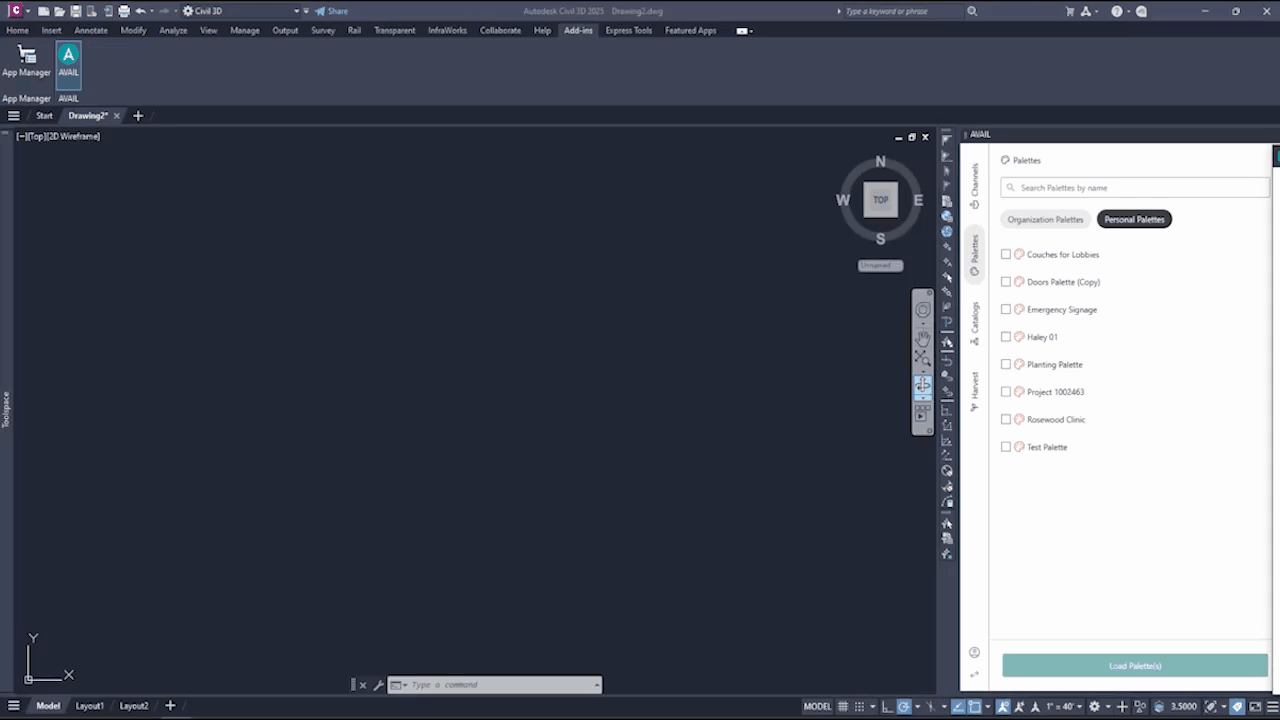Open a file using the folder icon
Screen dimensions: 1280x720
pos(60,11)
